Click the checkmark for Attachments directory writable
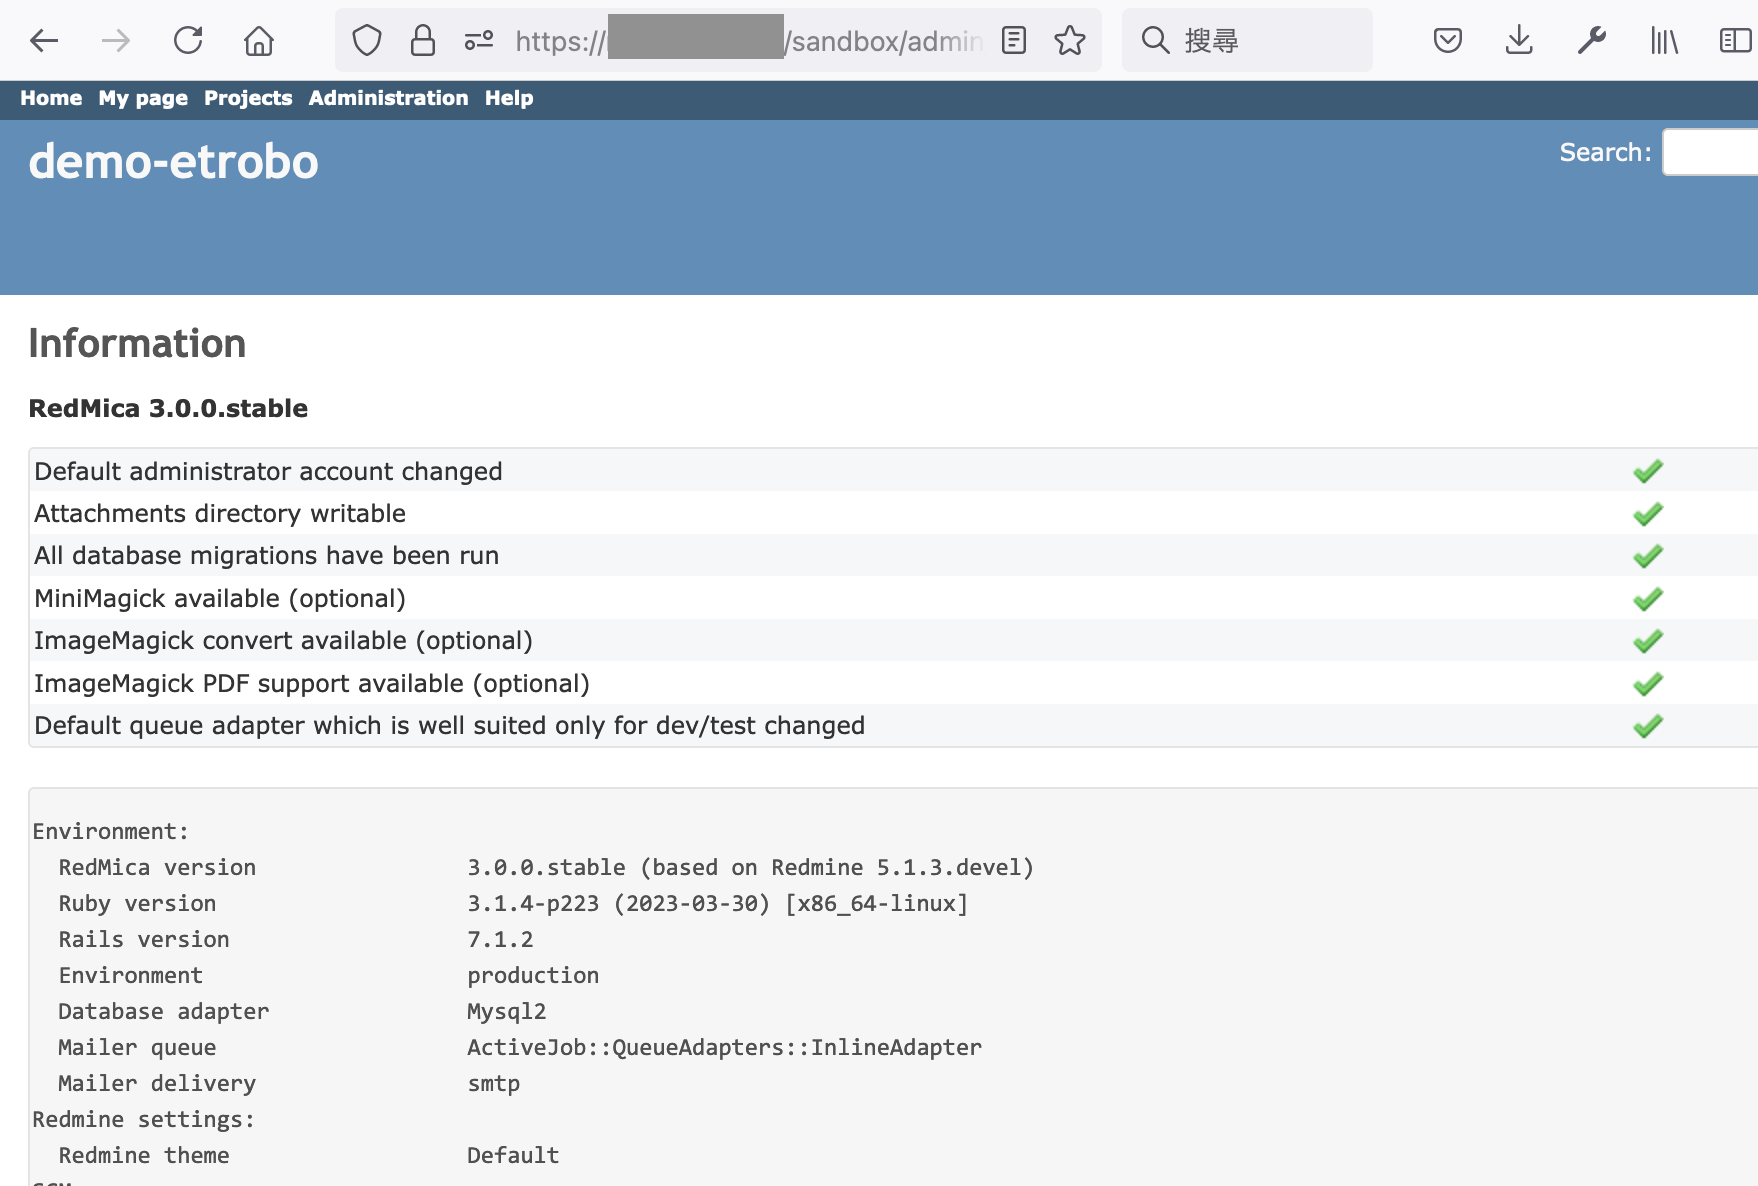Screen dimensions: 1758x1186 coord(1648,514)
